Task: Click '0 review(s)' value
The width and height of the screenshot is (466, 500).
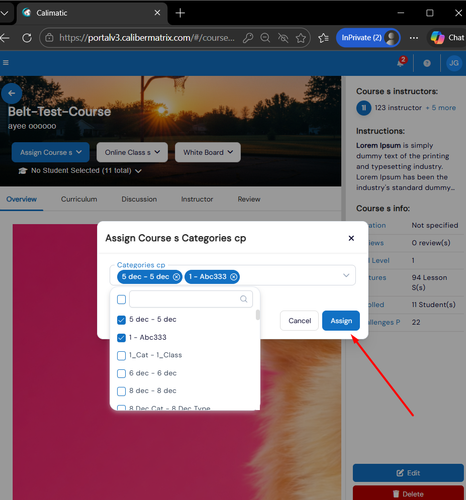Action: 431,243
